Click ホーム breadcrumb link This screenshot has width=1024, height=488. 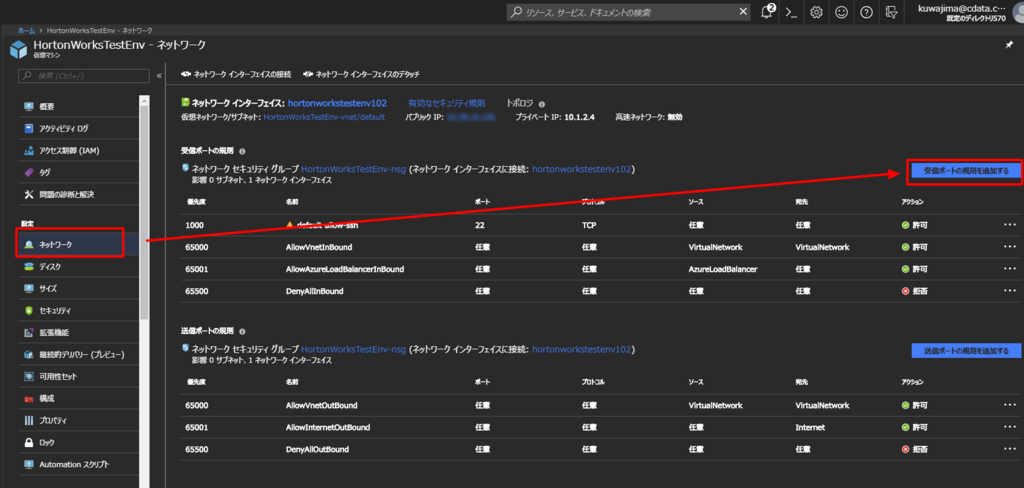26,31
